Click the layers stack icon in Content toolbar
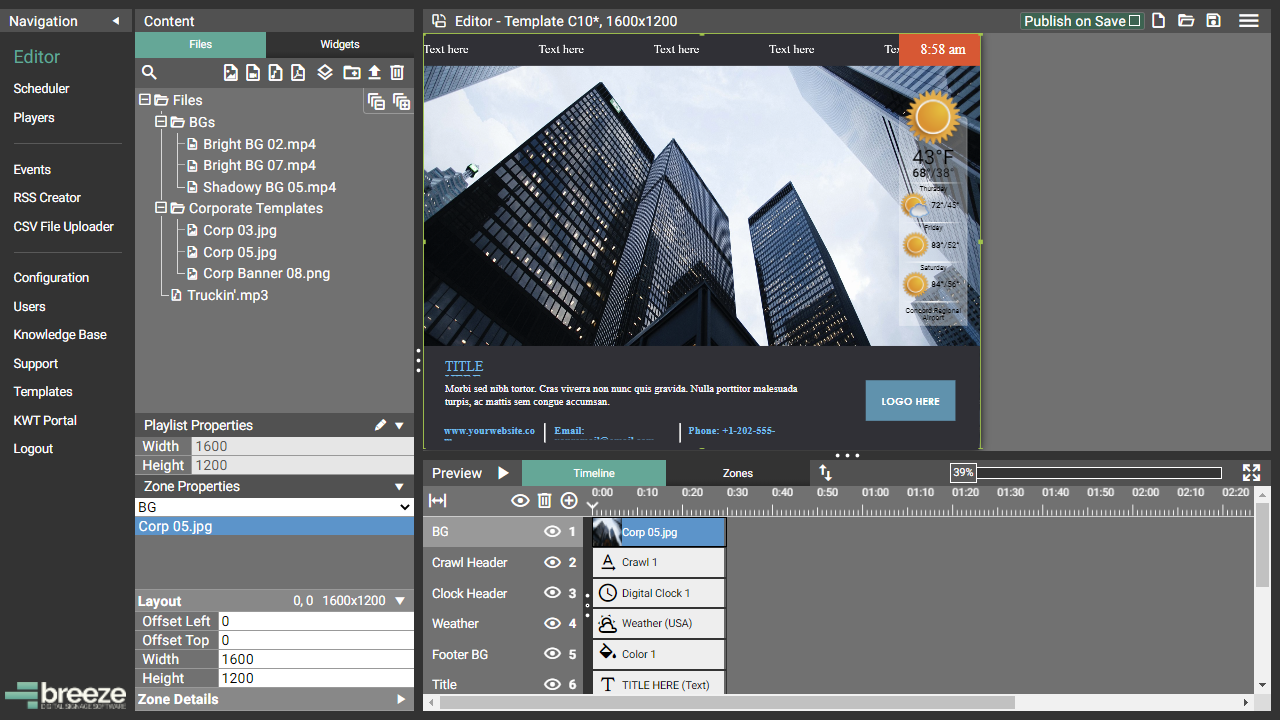Screen dimensions: 1280x720 [x=325, y=73]
